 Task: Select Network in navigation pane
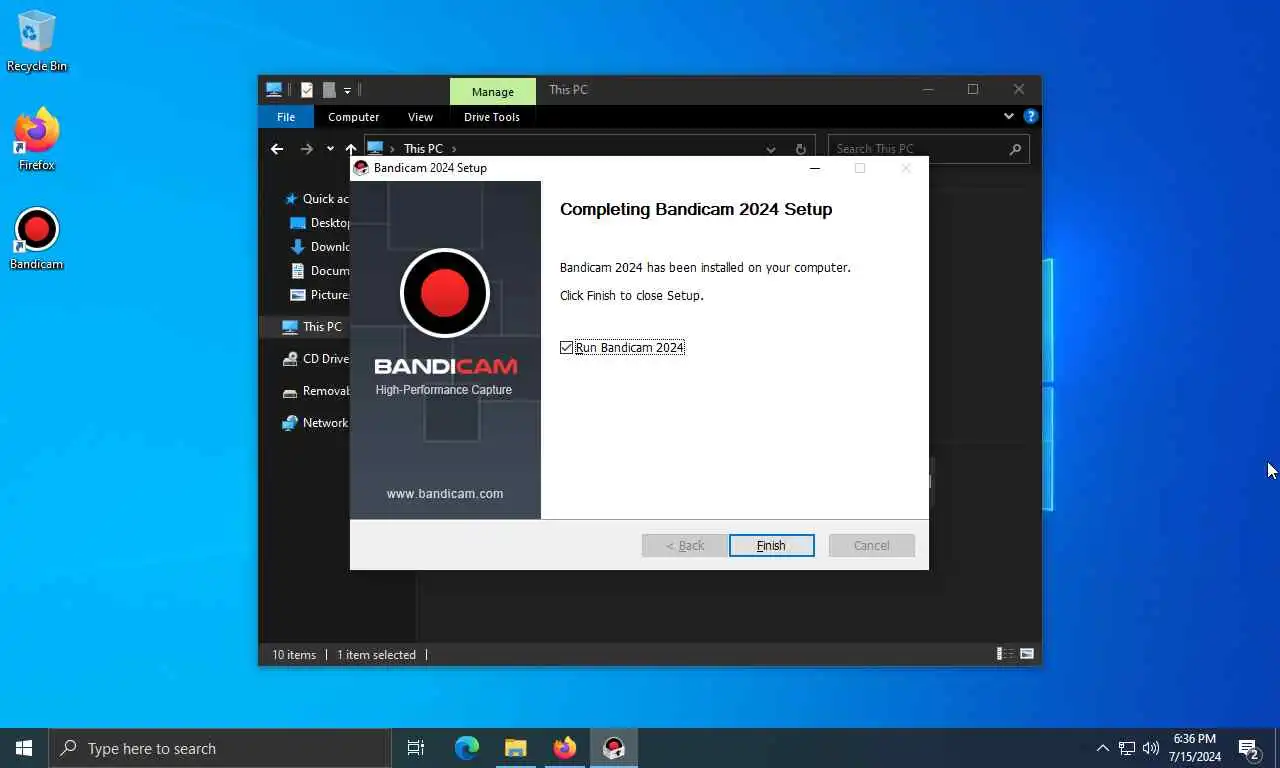pos(315,423)
